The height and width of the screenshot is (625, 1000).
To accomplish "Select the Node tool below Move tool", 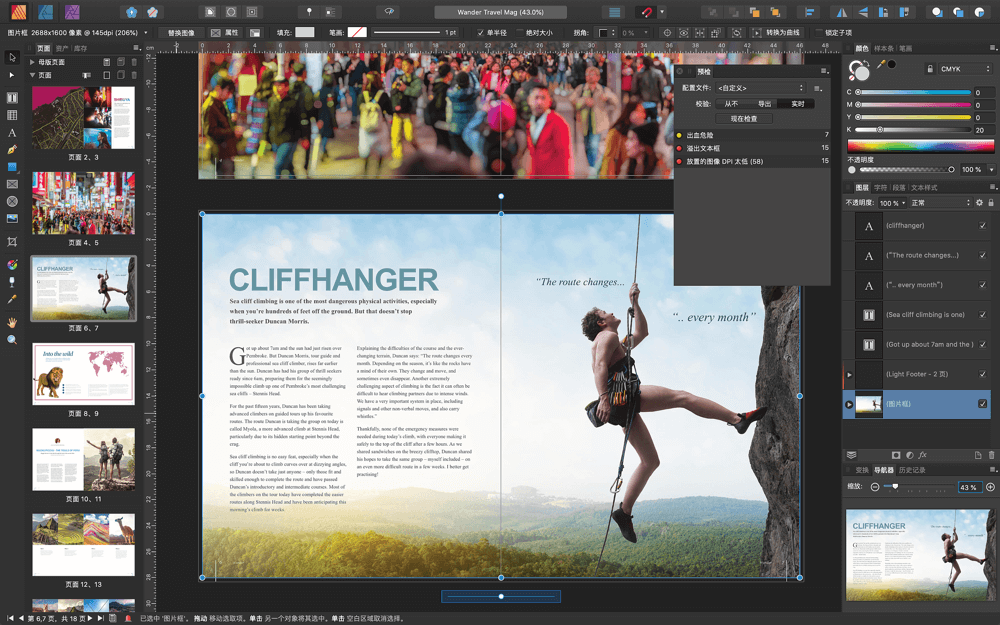I will click(x=11, y=75).
